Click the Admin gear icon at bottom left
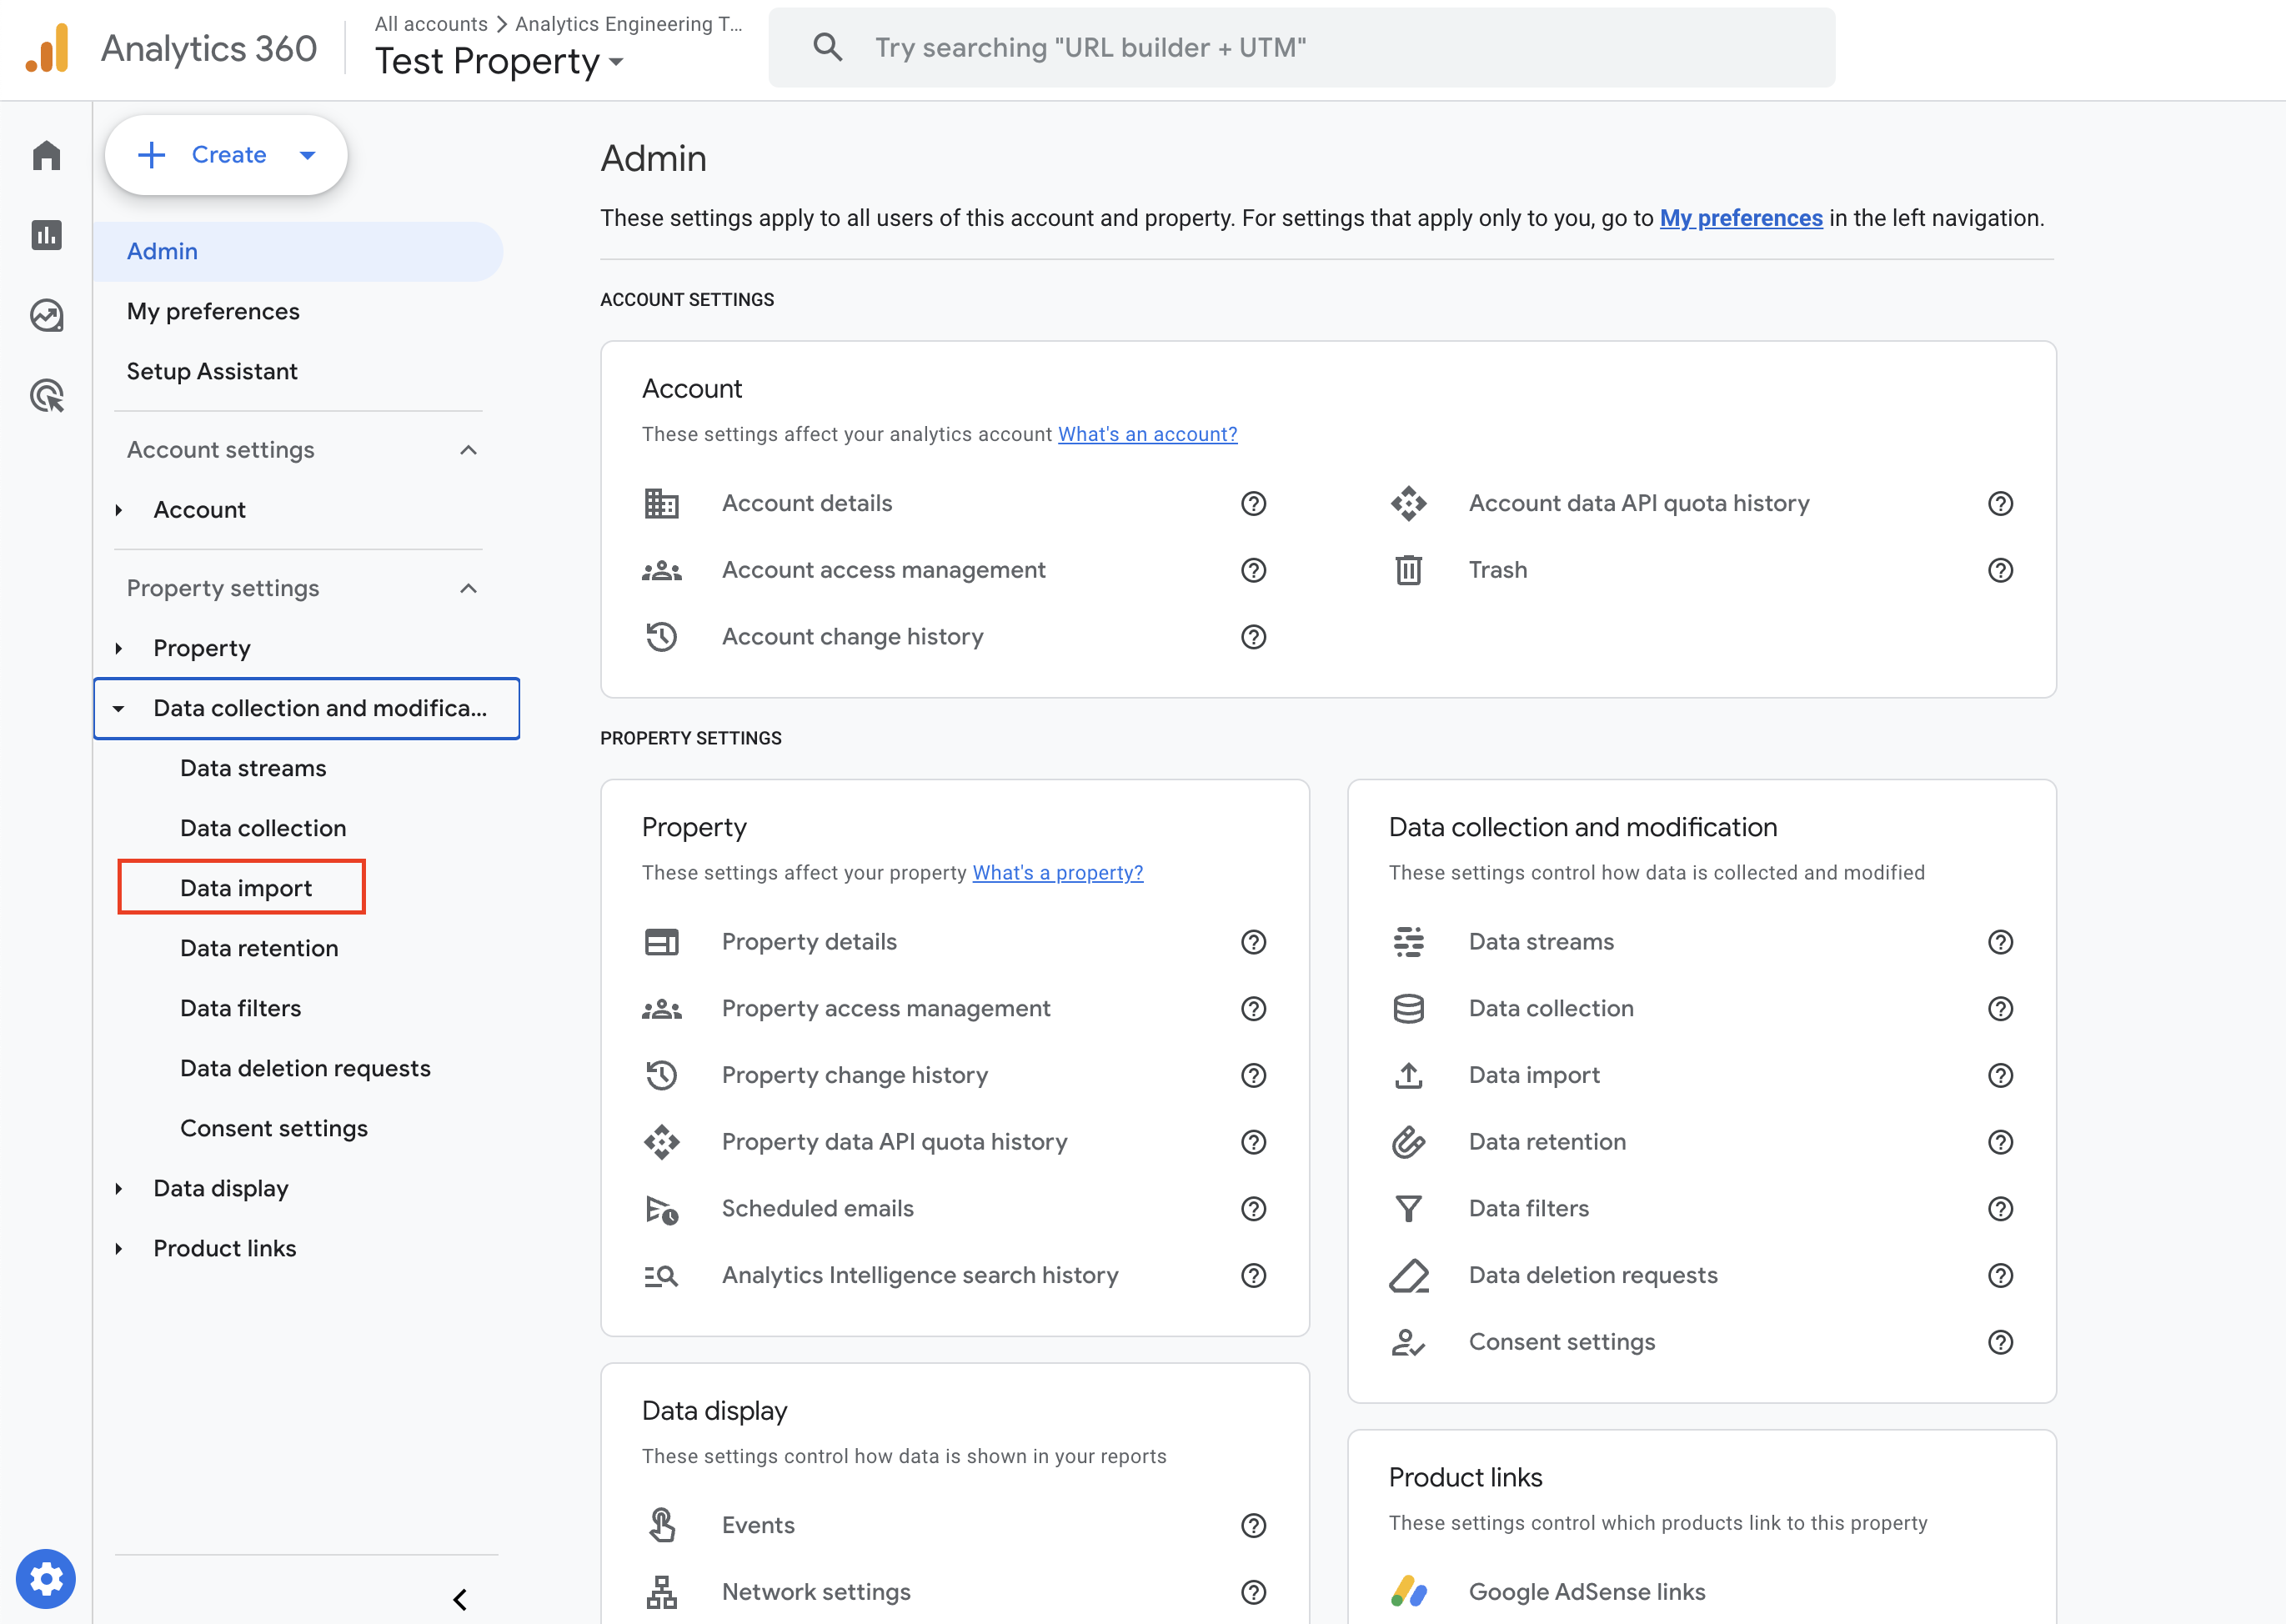The image size is (2286, 1624). point(46,1578)
